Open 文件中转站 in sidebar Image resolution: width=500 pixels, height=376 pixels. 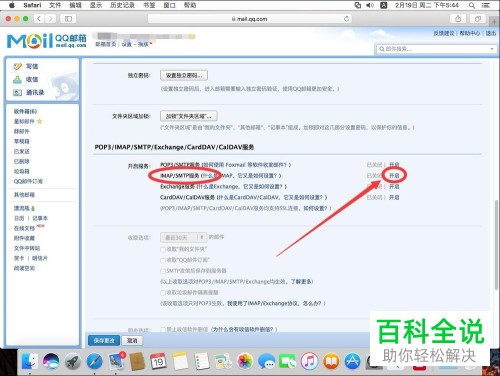click(x=27, y=248)
